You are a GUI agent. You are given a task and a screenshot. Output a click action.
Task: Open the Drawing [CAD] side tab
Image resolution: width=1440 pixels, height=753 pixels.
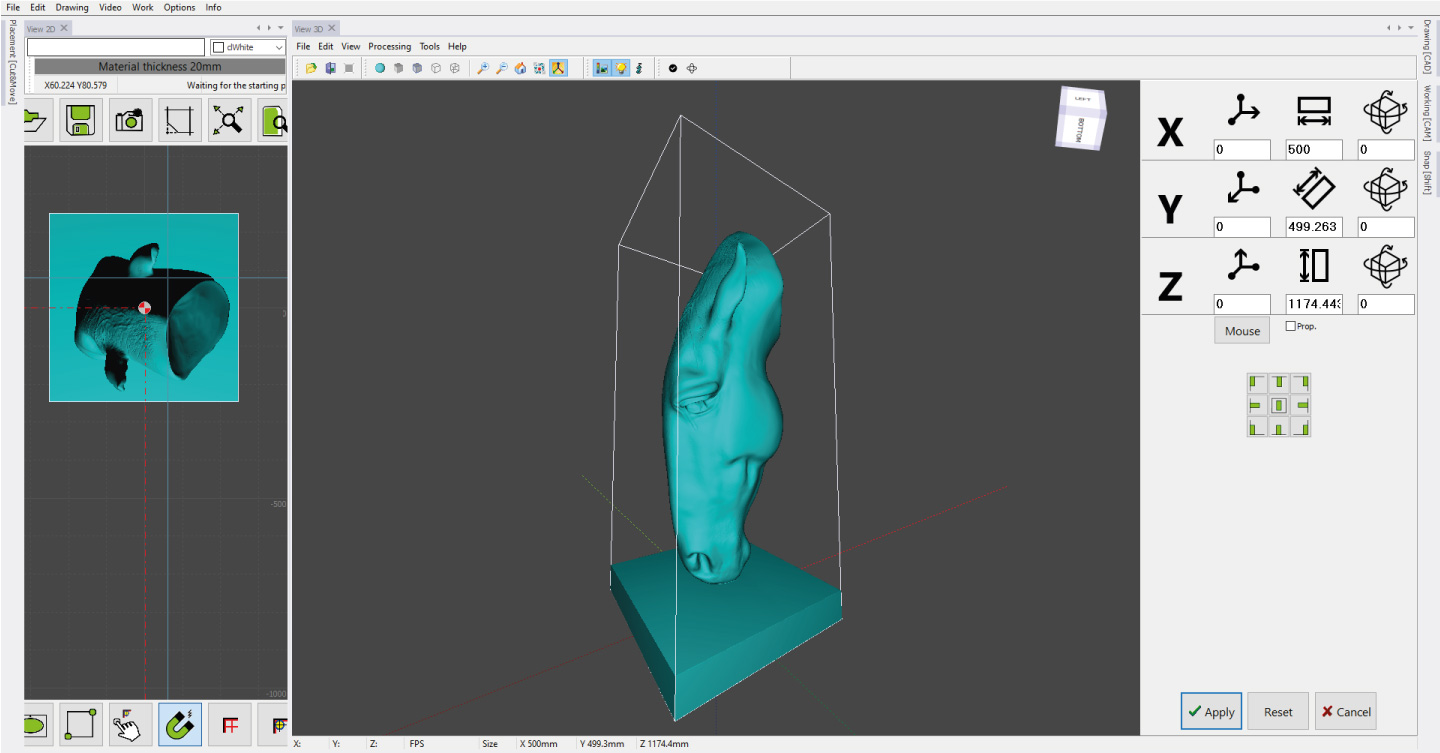tap(1426, 47)
